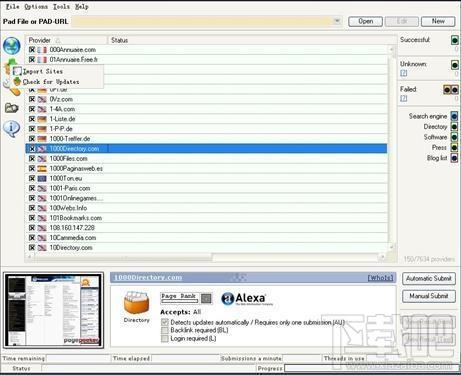Click the Page Rank indicator
Screen dimensions: 461x375
tap(186, 298)
